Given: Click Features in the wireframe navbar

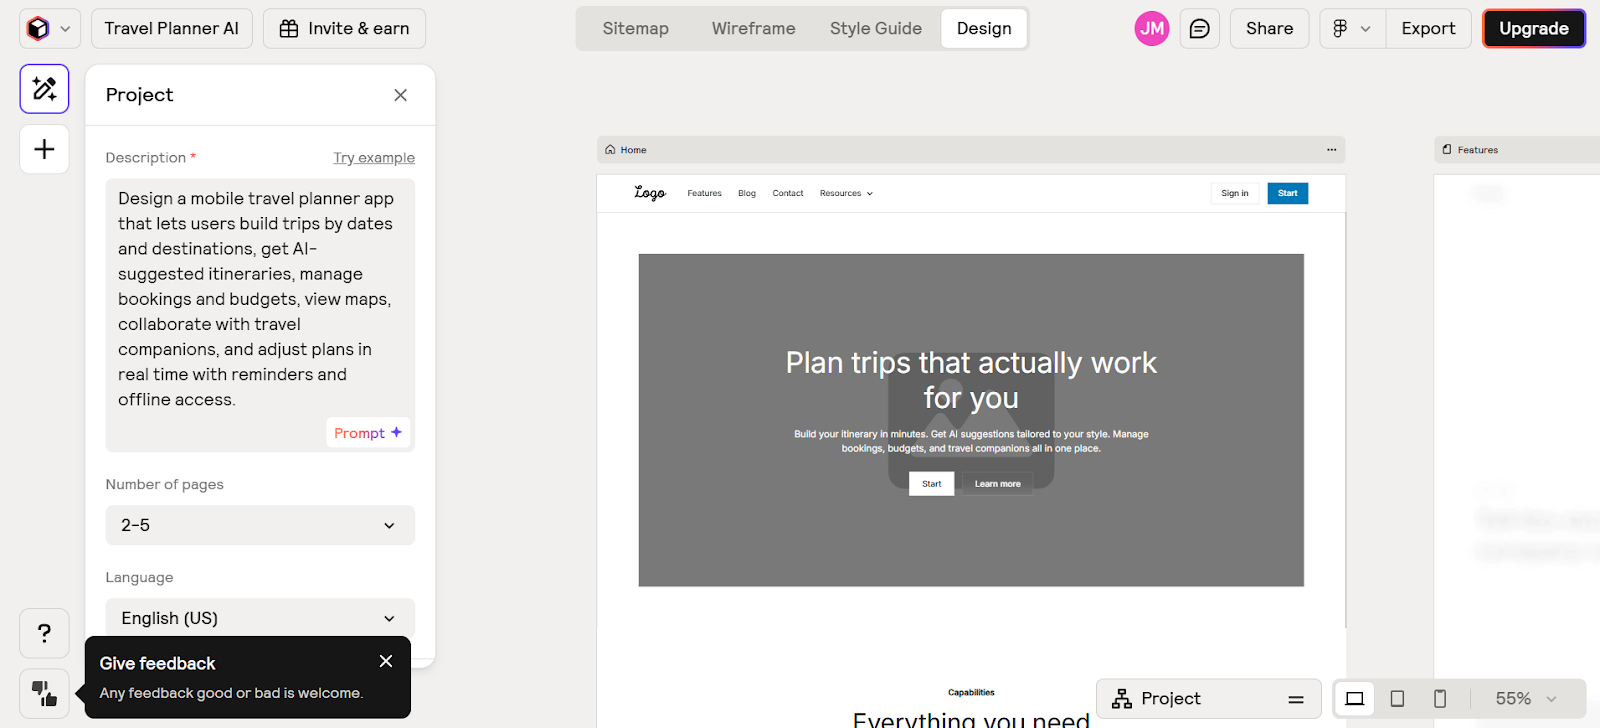Looking at the screenshot, I should pos(705,194).
